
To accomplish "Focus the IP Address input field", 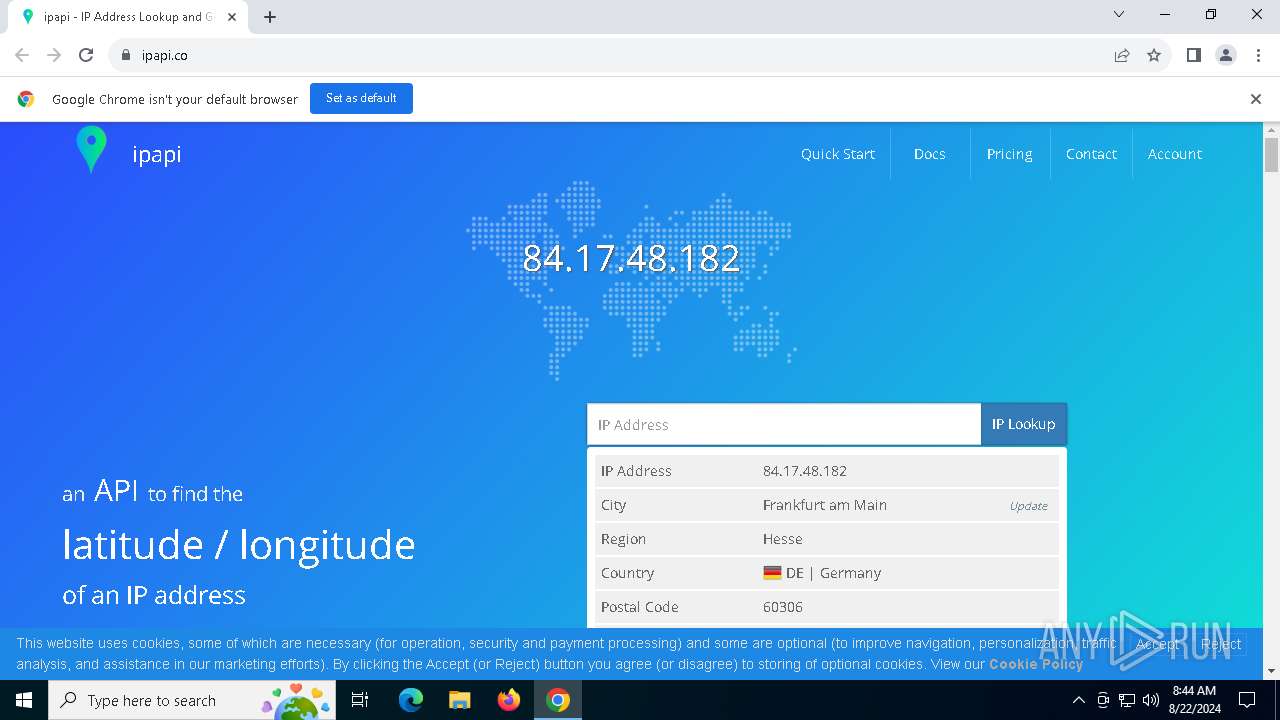I will pos(784,424).
